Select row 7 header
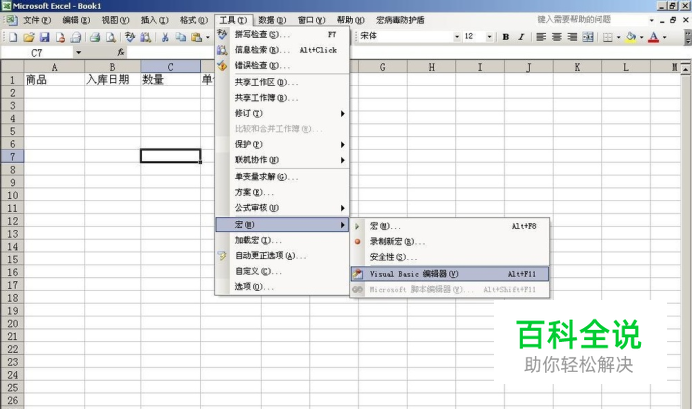692x409 pixels. [12, 157]
